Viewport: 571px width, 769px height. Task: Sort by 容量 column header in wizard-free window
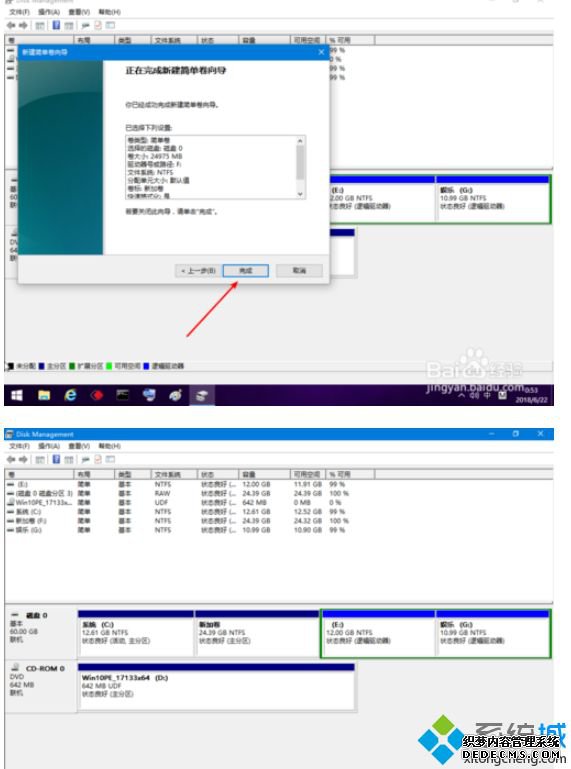point(264,474)
